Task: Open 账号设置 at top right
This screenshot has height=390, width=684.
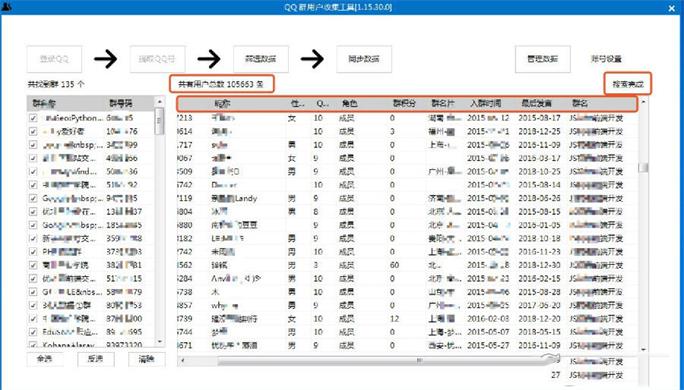Action: (606, 59)
